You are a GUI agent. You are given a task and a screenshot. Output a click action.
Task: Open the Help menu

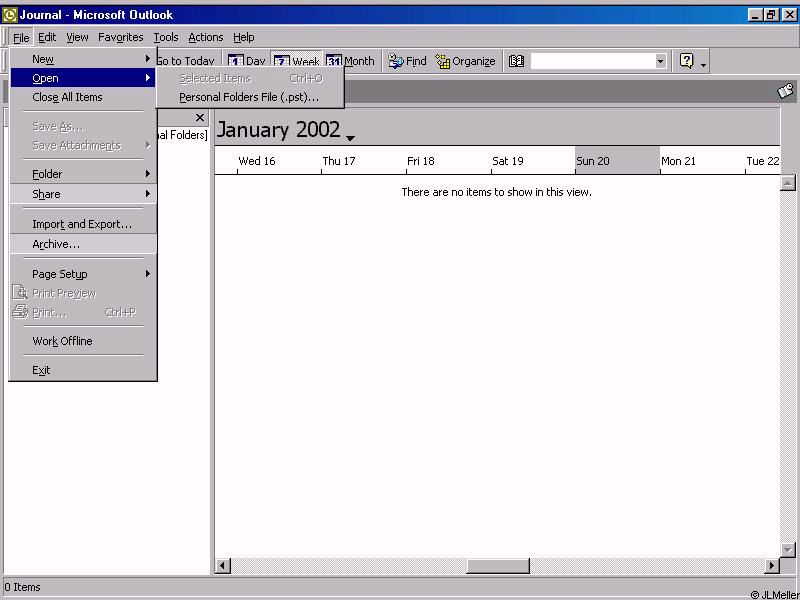coord(243,37)
